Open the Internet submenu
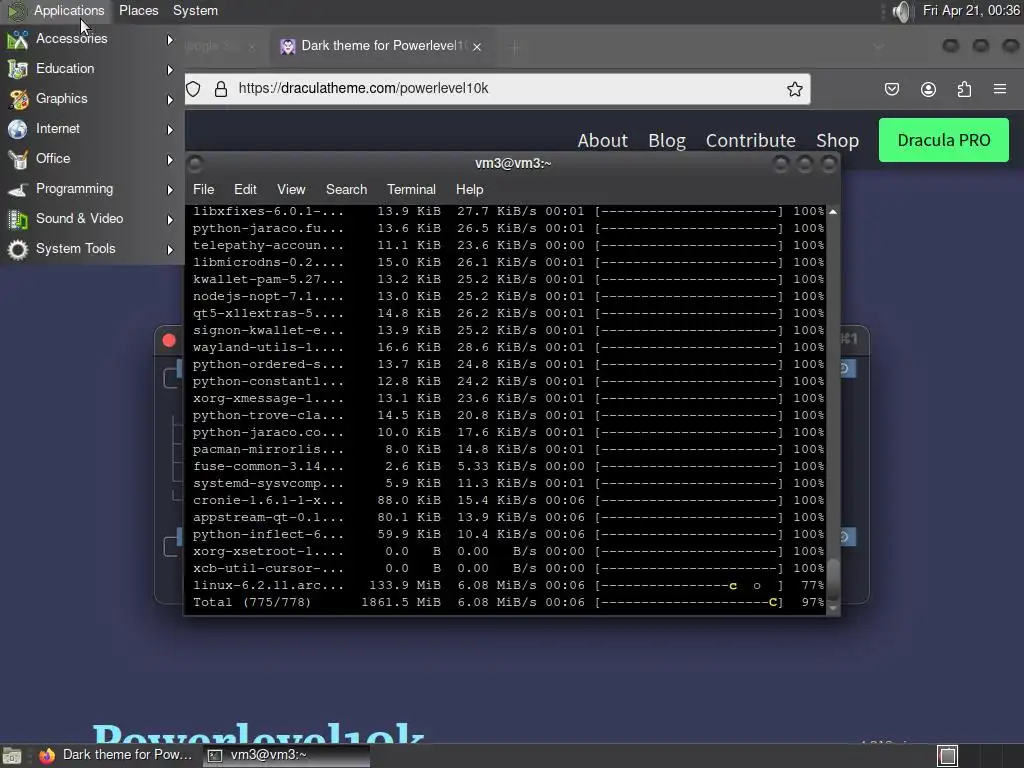The image size is (1024, 768). [x=91, y=129]
